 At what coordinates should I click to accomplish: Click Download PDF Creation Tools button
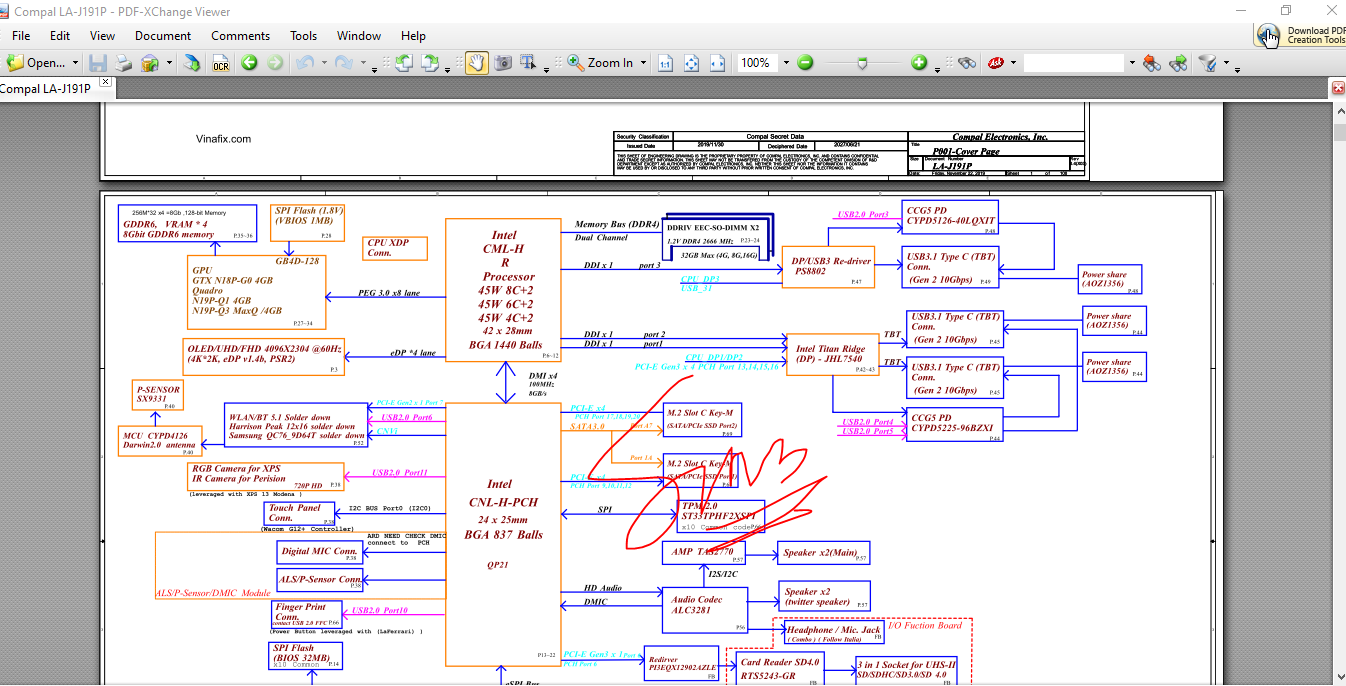pyautogui.click(x=1301, y=36)
